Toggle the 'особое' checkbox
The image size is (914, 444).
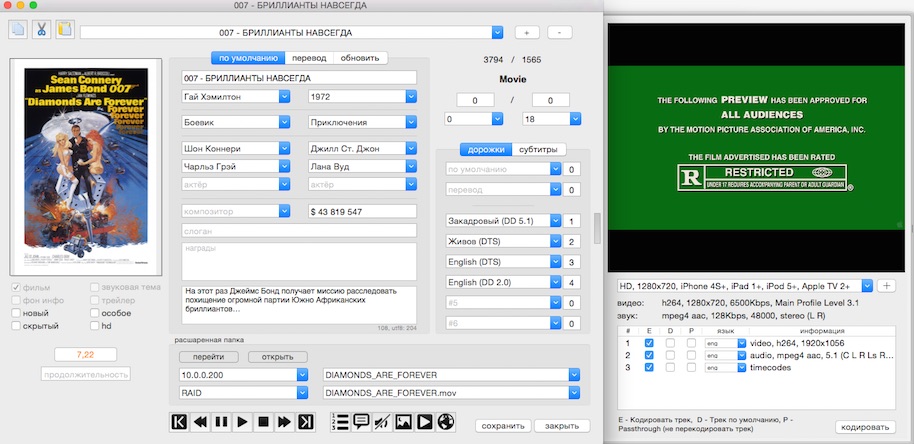point(94,313)
